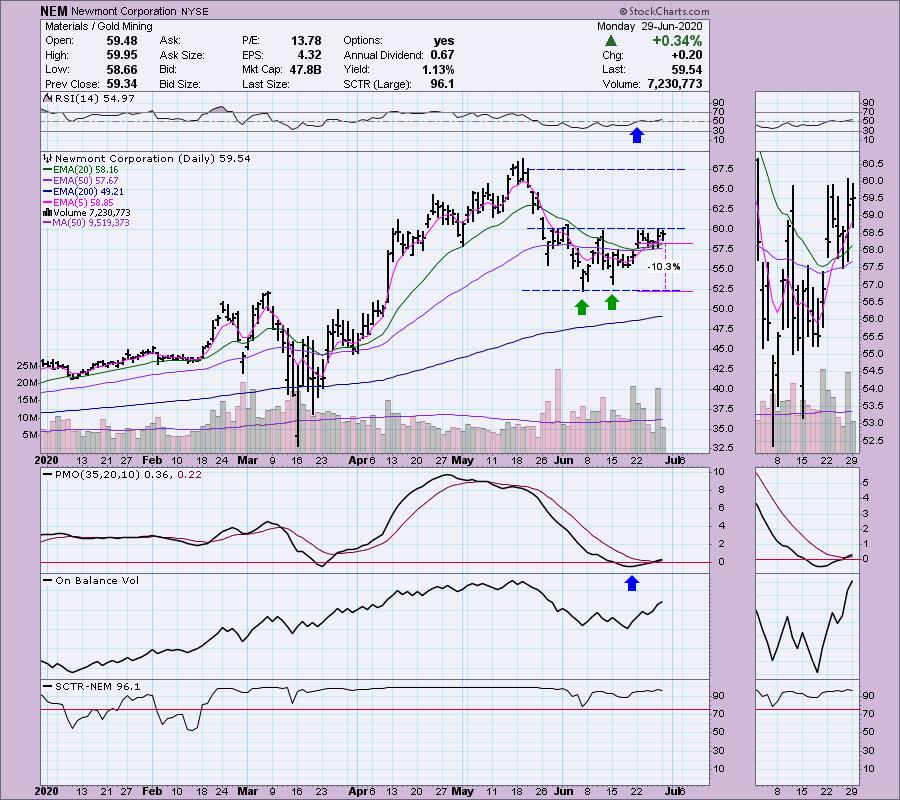Viewport: 900px width, 800px height.
Task: Click the Low value 58.66
Action: 122,69
